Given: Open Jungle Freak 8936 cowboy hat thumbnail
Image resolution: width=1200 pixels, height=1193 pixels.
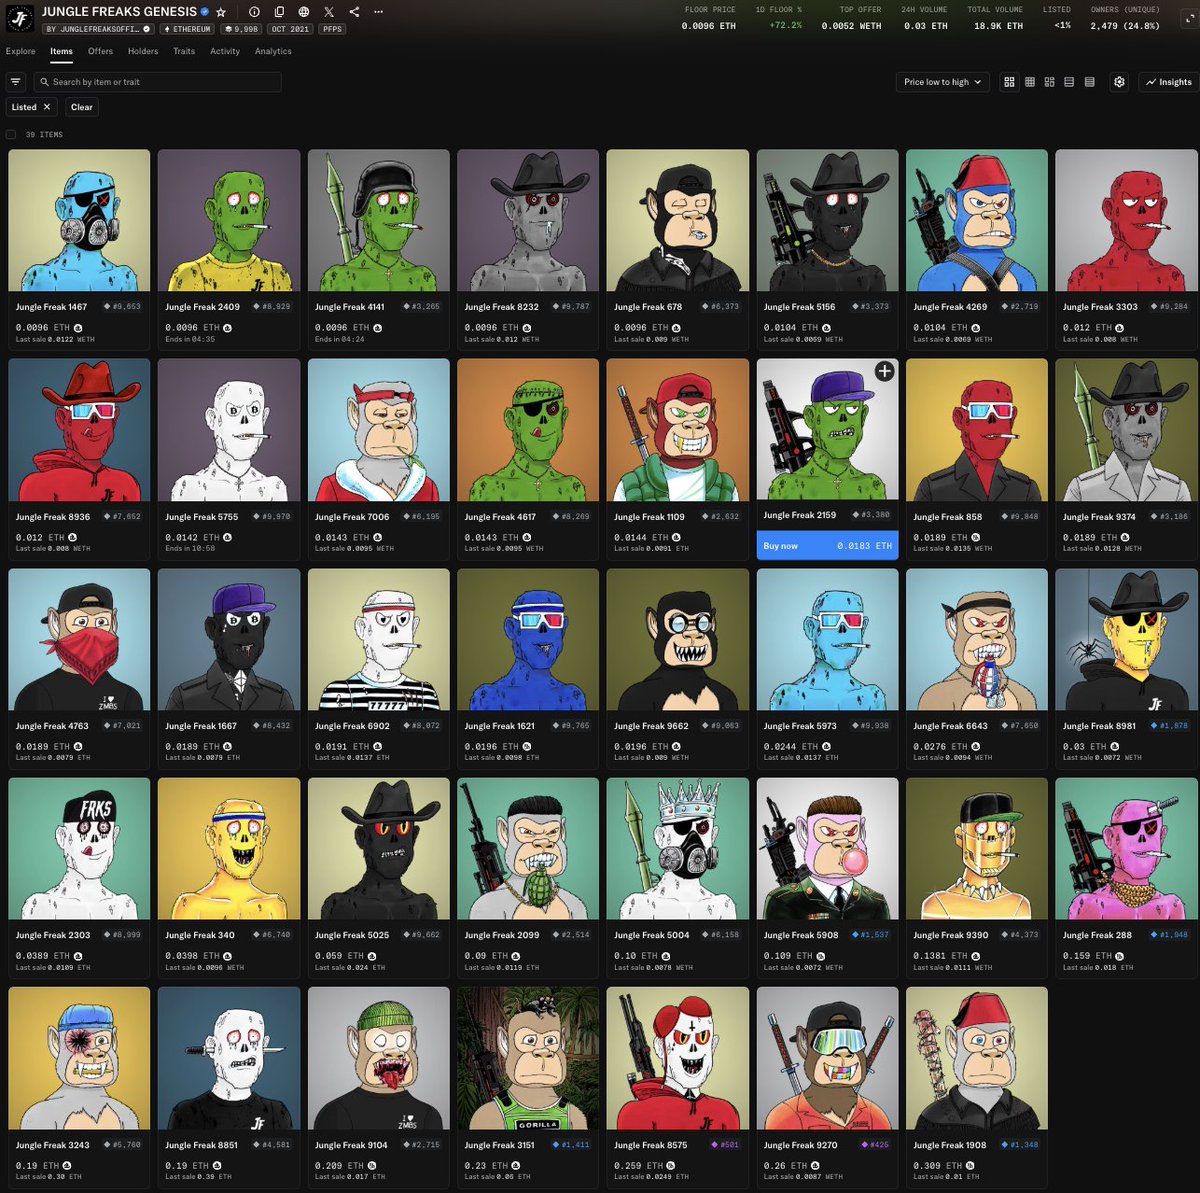Looking at the screenshot, I should click(79, 430).
